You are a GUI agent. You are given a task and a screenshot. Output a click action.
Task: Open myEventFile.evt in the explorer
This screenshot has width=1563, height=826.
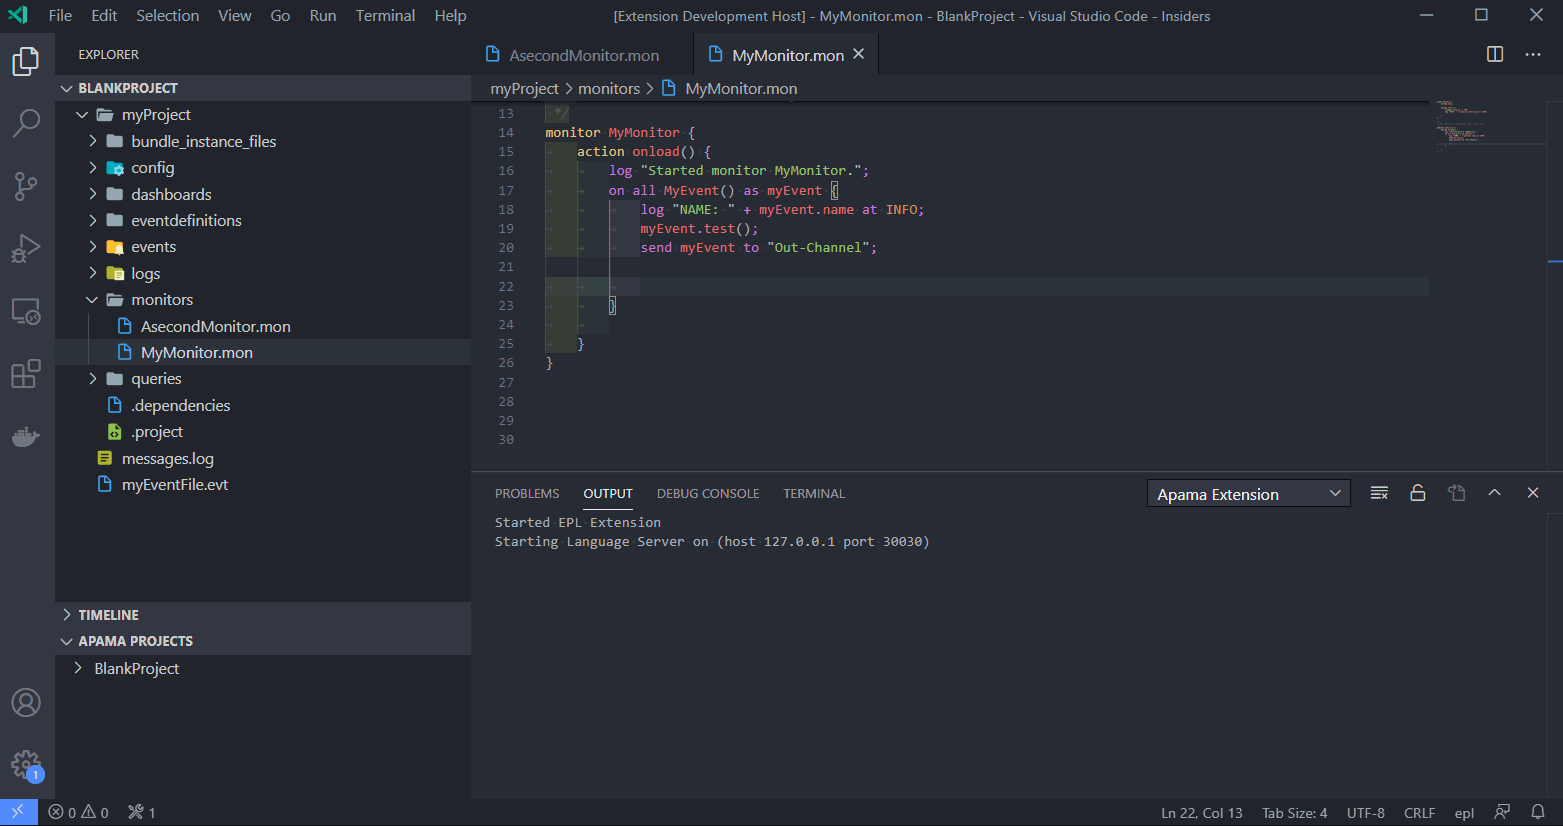[x=263, y=484]
